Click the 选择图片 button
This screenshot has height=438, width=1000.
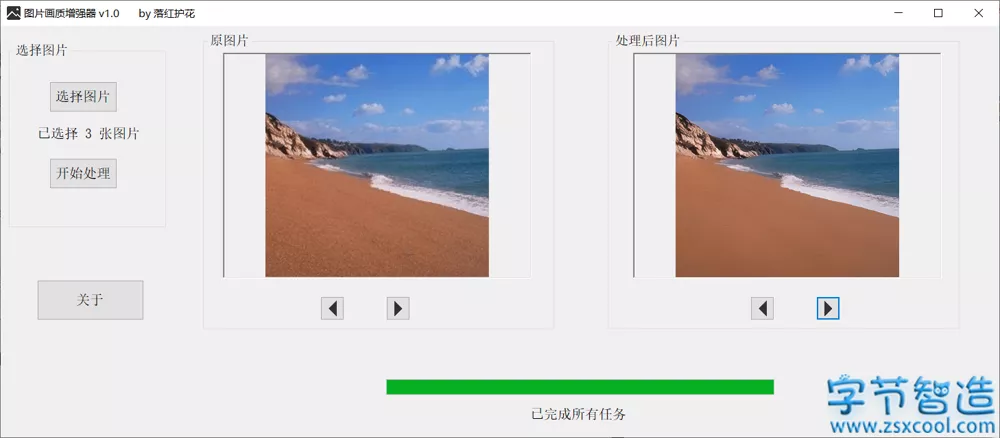point(84,97)
